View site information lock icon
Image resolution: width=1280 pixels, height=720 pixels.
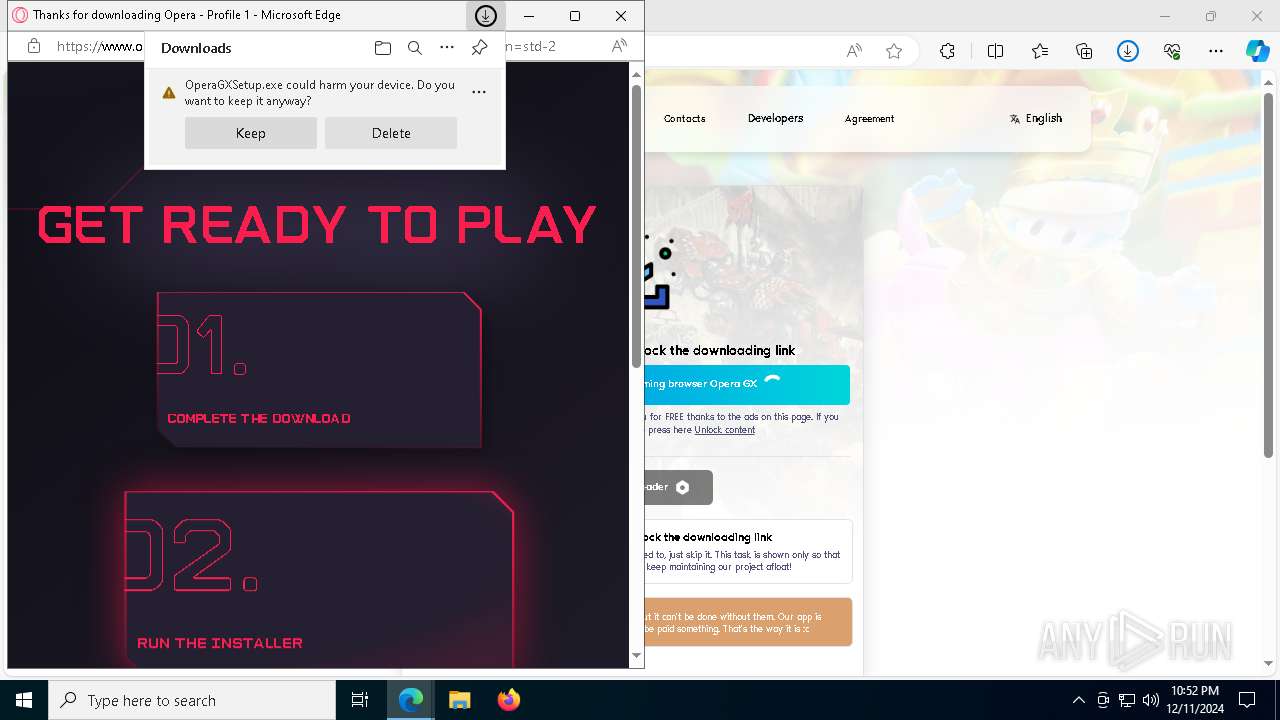(34, 46)
